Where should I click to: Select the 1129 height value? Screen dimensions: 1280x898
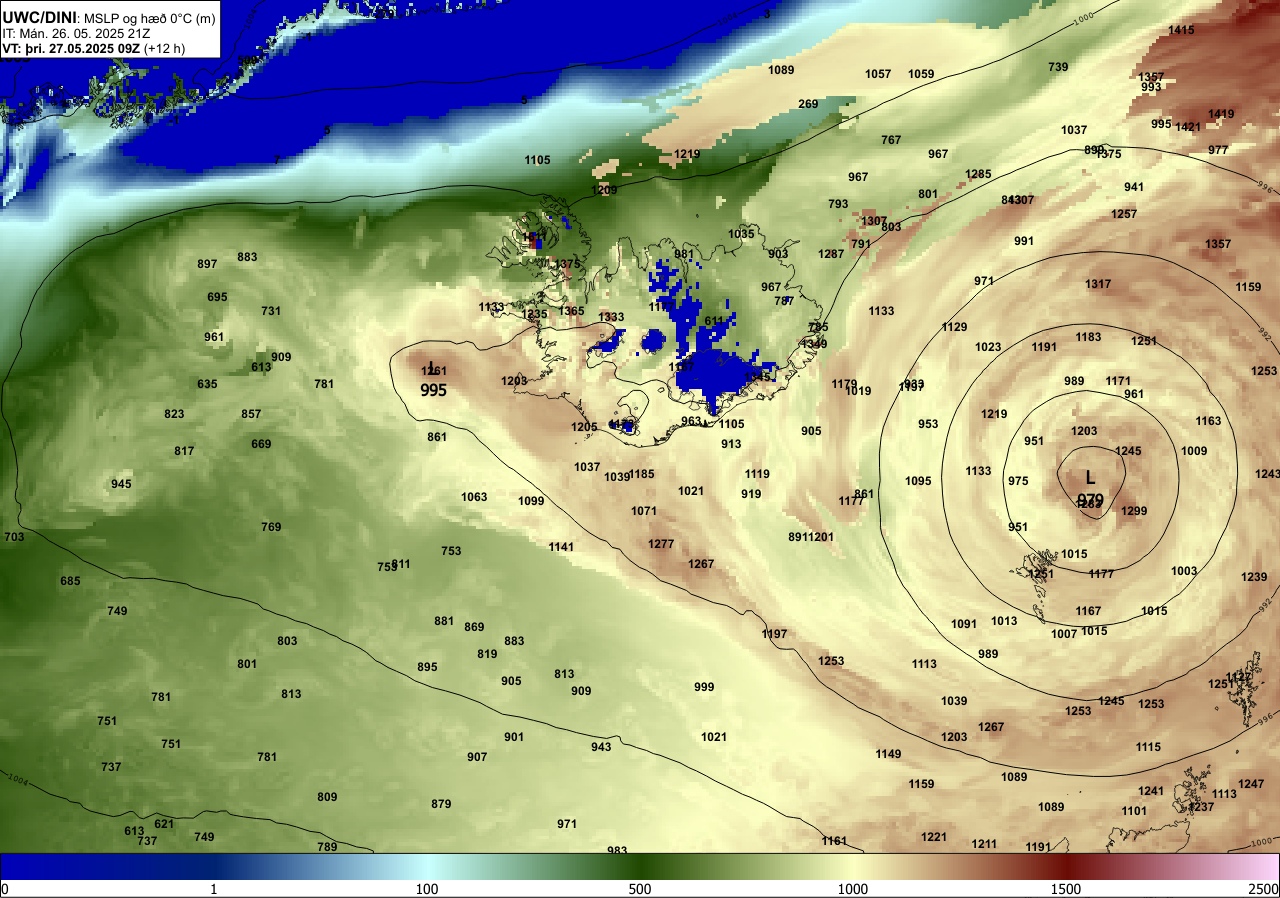954,327
